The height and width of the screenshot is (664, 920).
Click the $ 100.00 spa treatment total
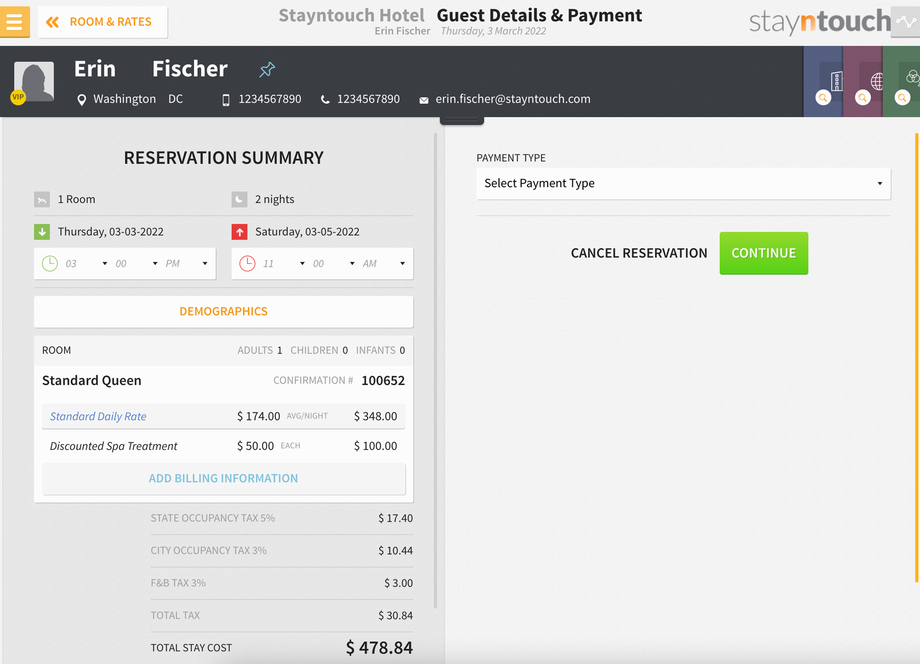click(376, 446)
